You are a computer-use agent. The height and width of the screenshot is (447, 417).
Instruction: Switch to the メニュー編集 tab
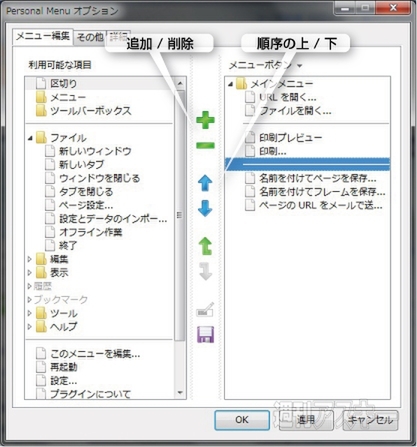click(43, 36)
